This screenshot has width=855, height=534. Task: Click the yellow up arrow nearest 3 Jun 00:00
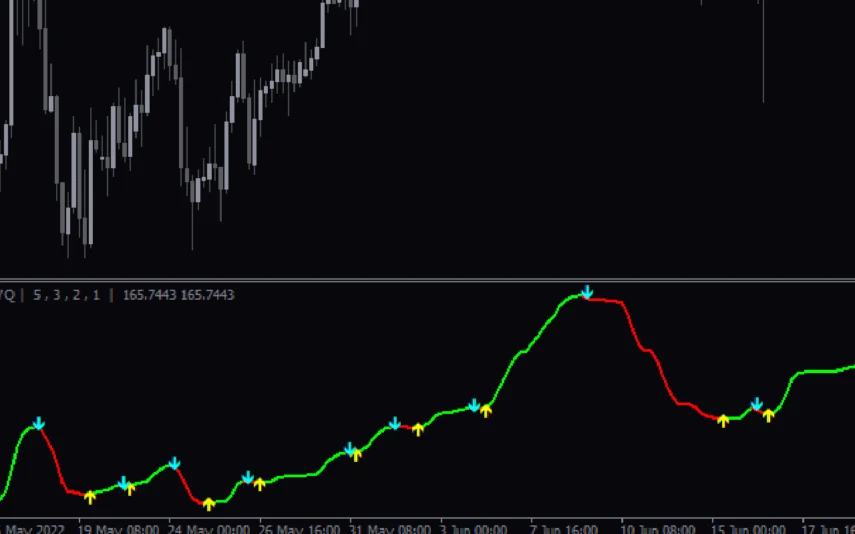pyautogui.click(x=486, y=410)
